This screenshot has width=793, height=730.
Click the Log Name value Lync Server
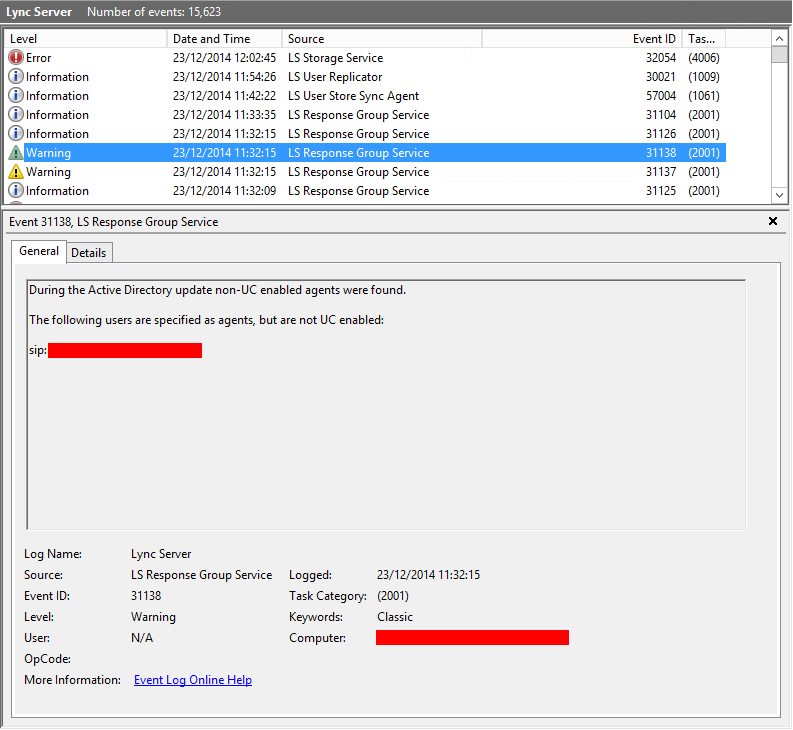pyautogui.click(x=161, y=554)
